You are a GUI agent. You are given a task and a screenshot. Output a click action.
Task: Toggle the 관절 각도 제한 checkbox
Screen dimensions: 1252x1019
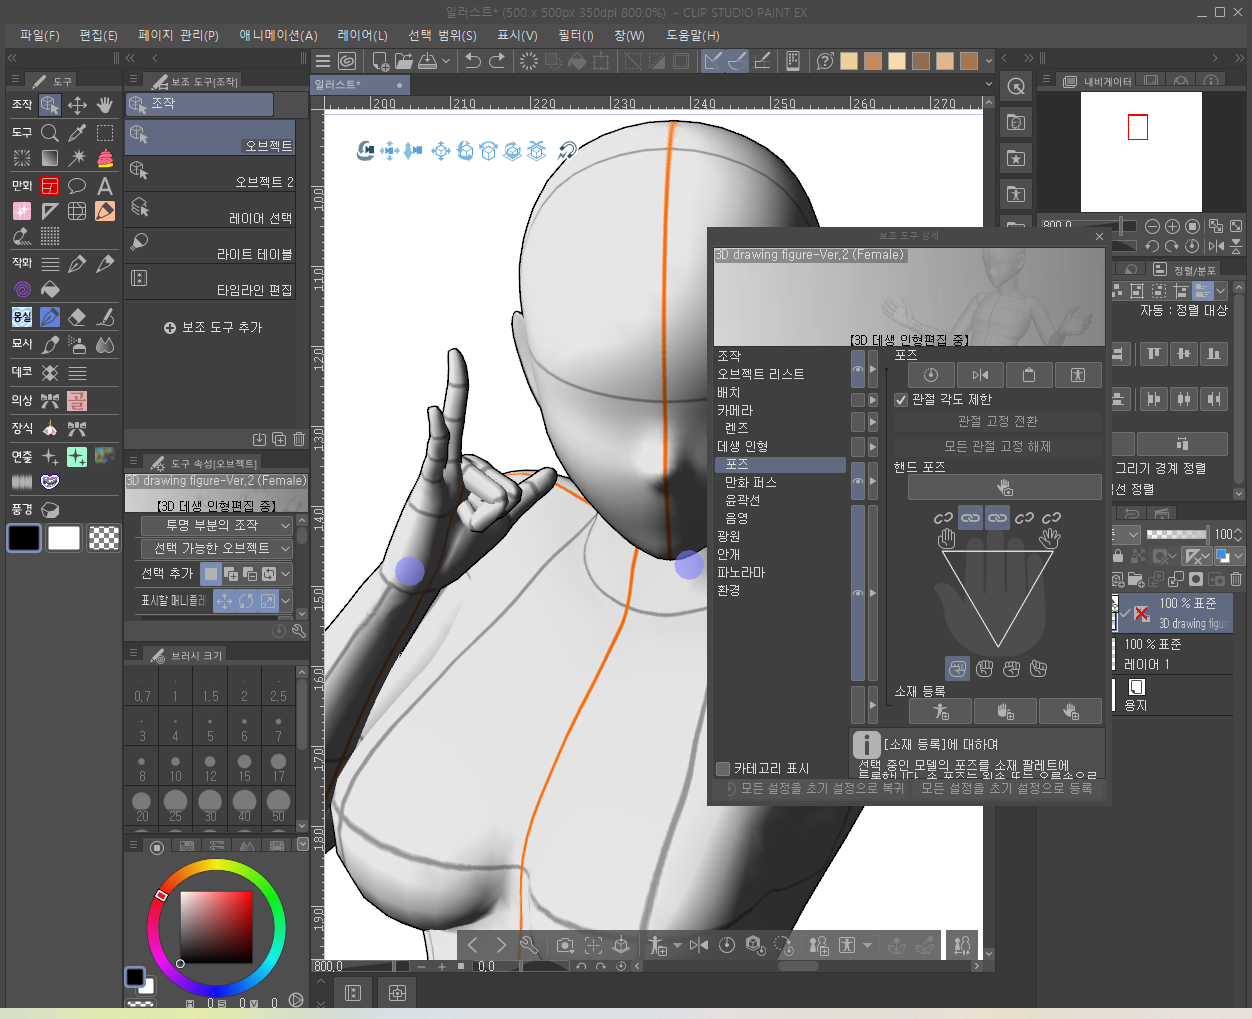pos(900,400)
